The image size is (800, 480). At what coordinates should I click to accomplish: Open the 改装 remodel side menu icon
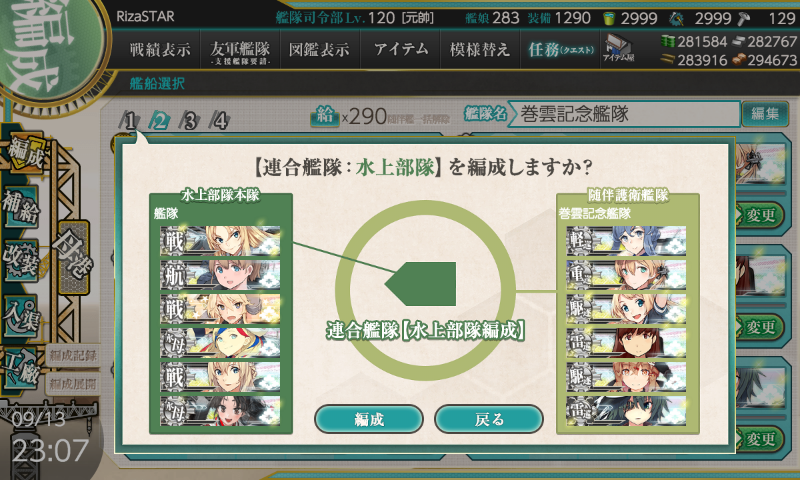point(21,260)
